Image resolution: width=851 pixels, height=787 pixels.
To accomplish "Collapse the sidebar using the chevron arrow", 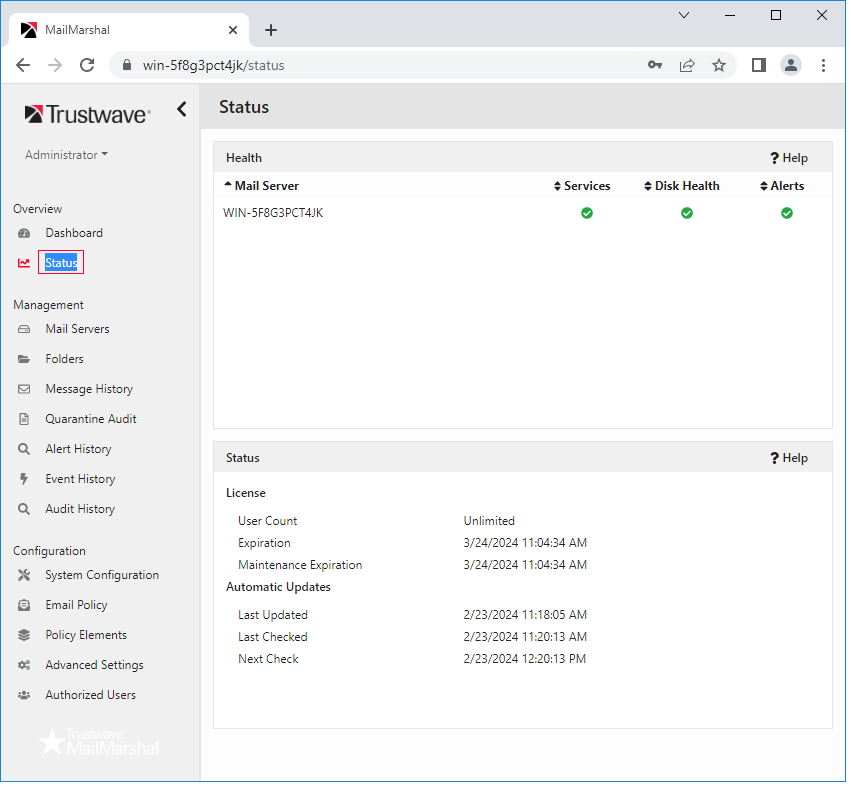I will pos(181,109).
